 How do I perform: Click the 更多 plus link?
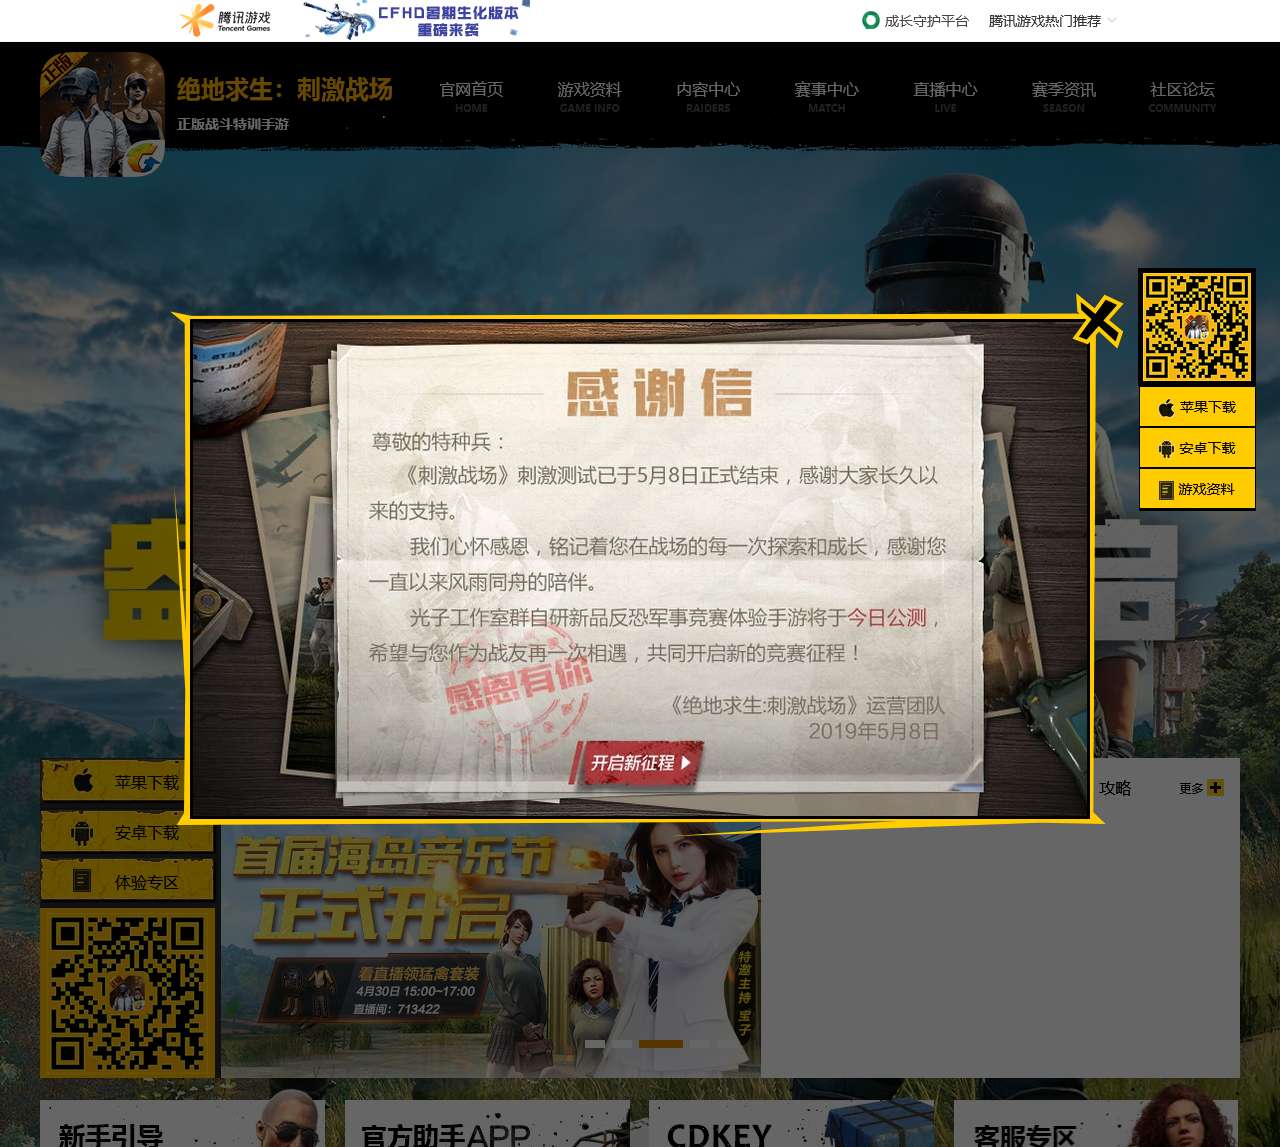1200,788
